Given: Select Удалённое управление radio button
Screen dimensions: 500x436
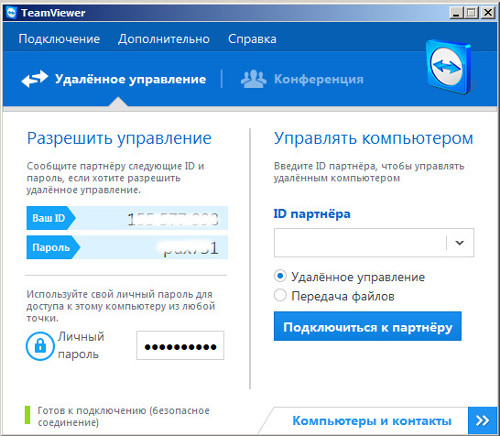Looking at the screenshot, I should pyautogui.click(x=280, y=276).
